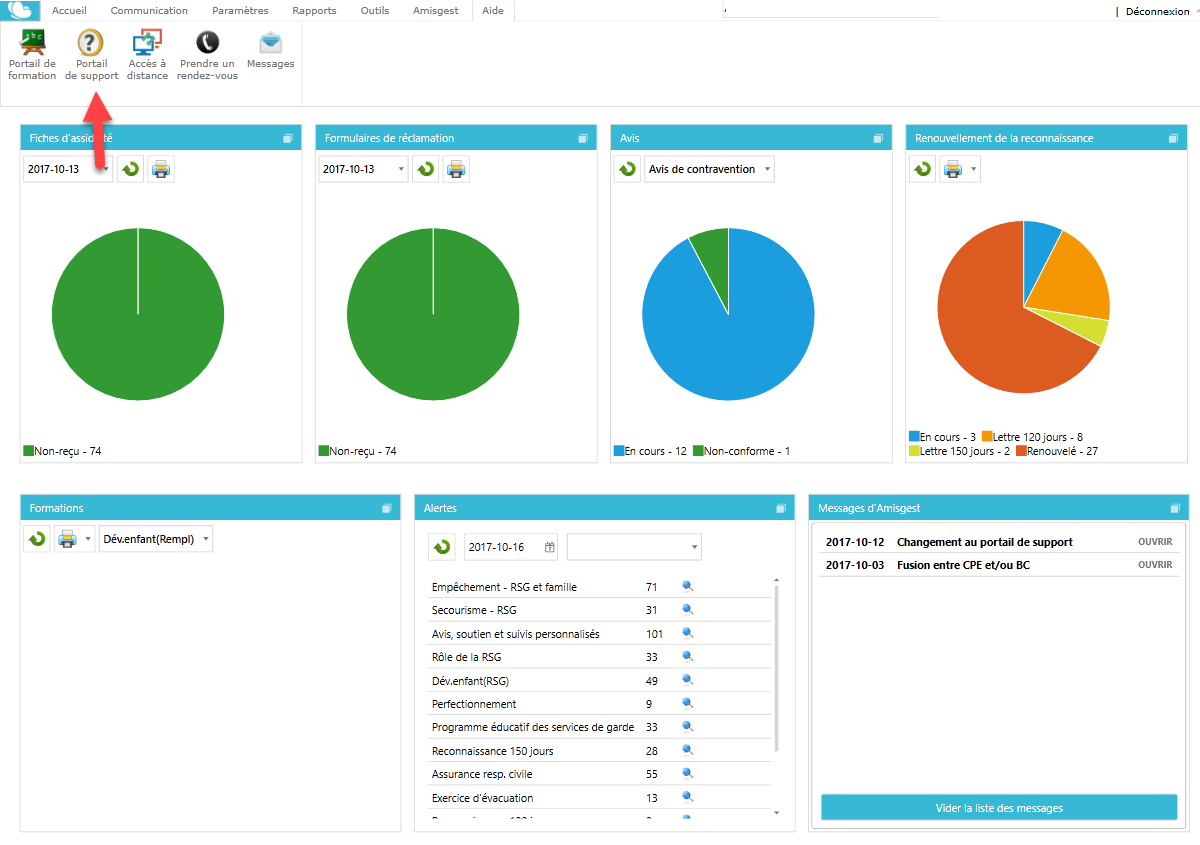Refresh Renouvellement de la reconnaissance panel
Viewport: 1200px width, 845px height.
tap(922, 169)
